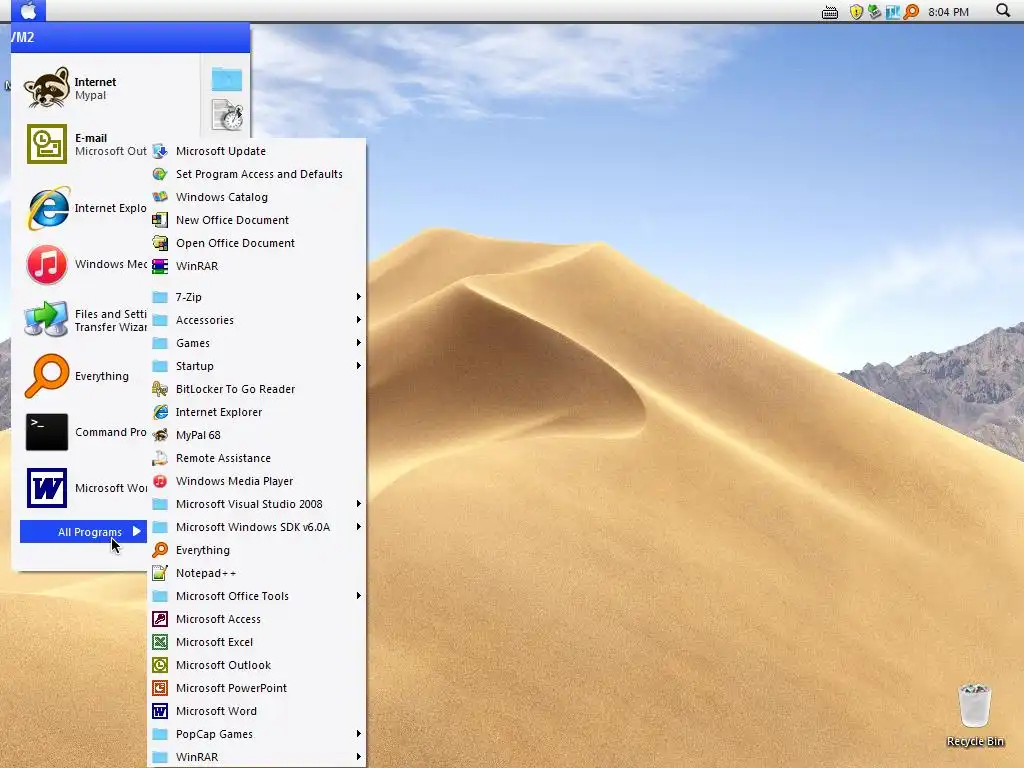Open Remote Assistance
This screenshot has height=768, width=1024.
coord(257,458)
